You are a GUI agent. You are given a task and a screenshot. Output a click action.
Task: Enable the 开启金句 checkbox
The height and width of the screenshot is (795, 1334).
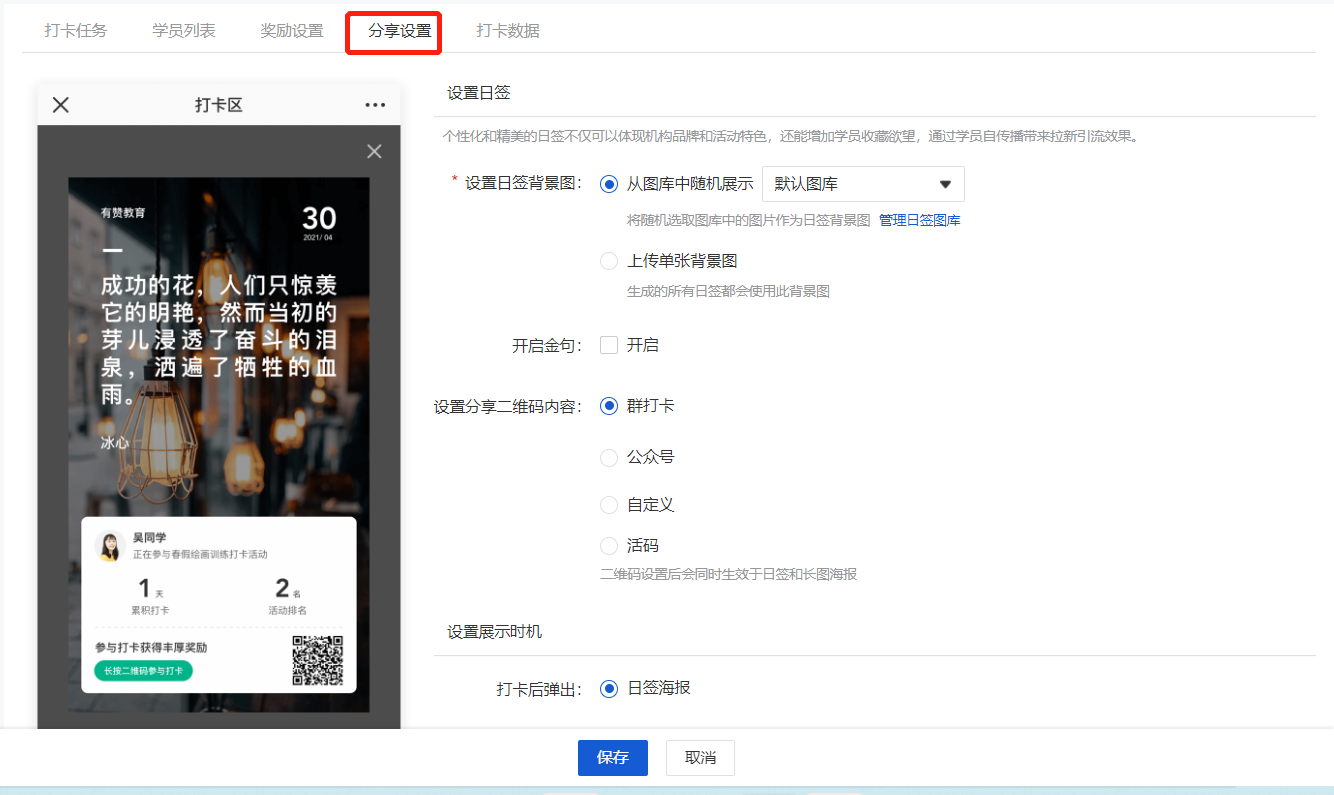tap(609, 345)
